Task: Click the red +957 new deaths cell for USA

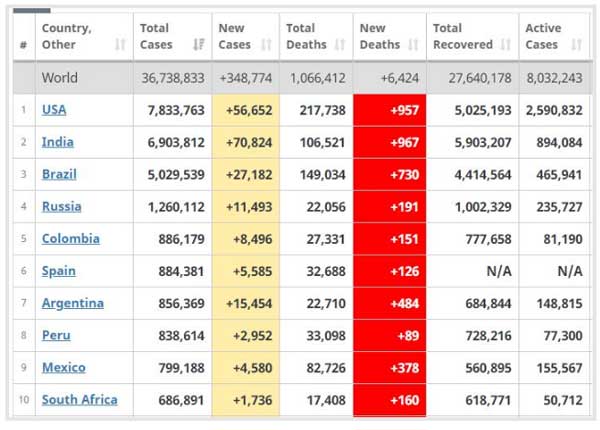Action: (x=389, y=110)
